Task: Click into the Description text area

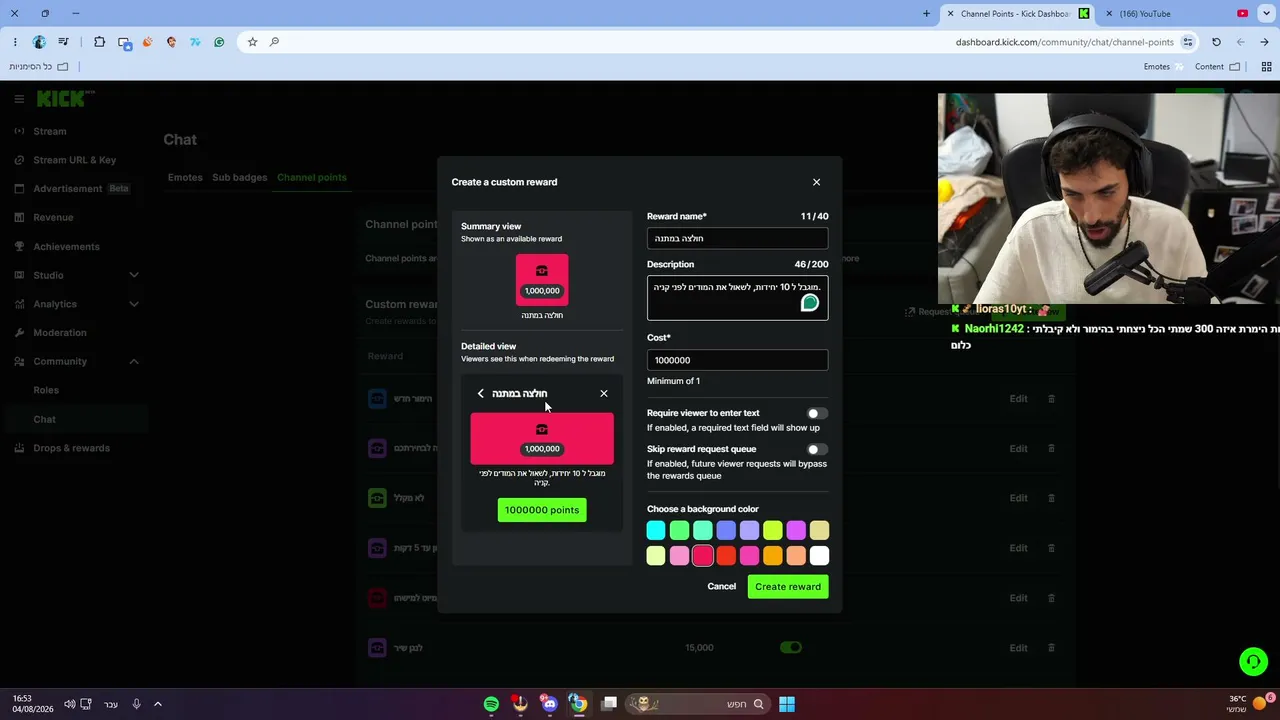Action: 737,298
